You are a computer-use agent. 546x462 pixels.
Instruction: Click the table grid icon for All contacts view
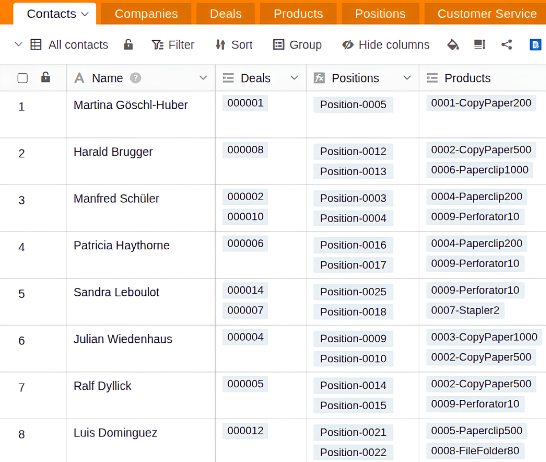point(36,45)
